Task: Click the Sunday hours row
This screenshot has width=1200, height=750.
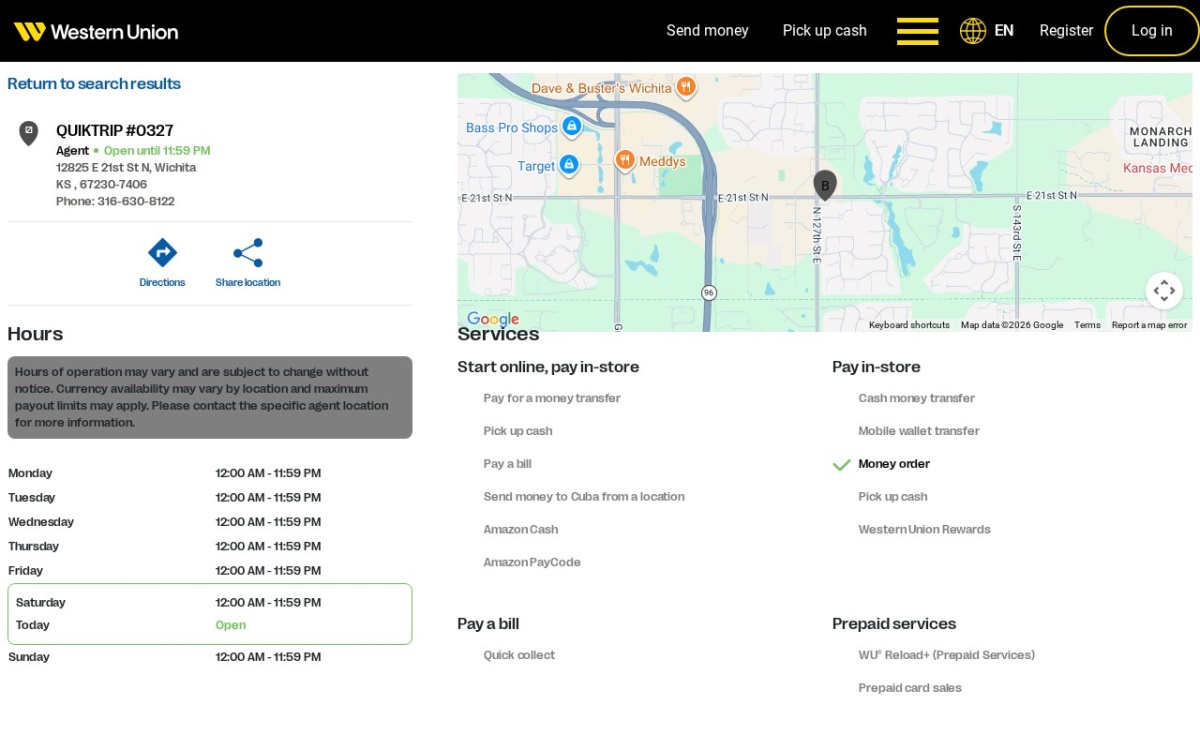Action: tap(210, 658)
